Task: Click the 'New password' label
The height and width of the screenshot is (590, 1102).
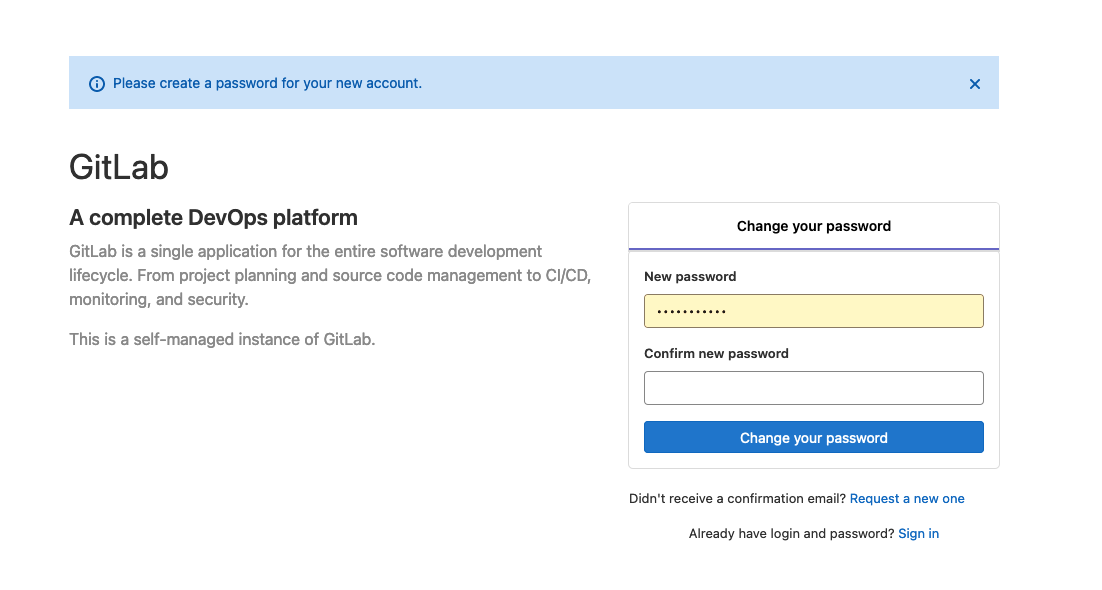Action: click(689, 276)
